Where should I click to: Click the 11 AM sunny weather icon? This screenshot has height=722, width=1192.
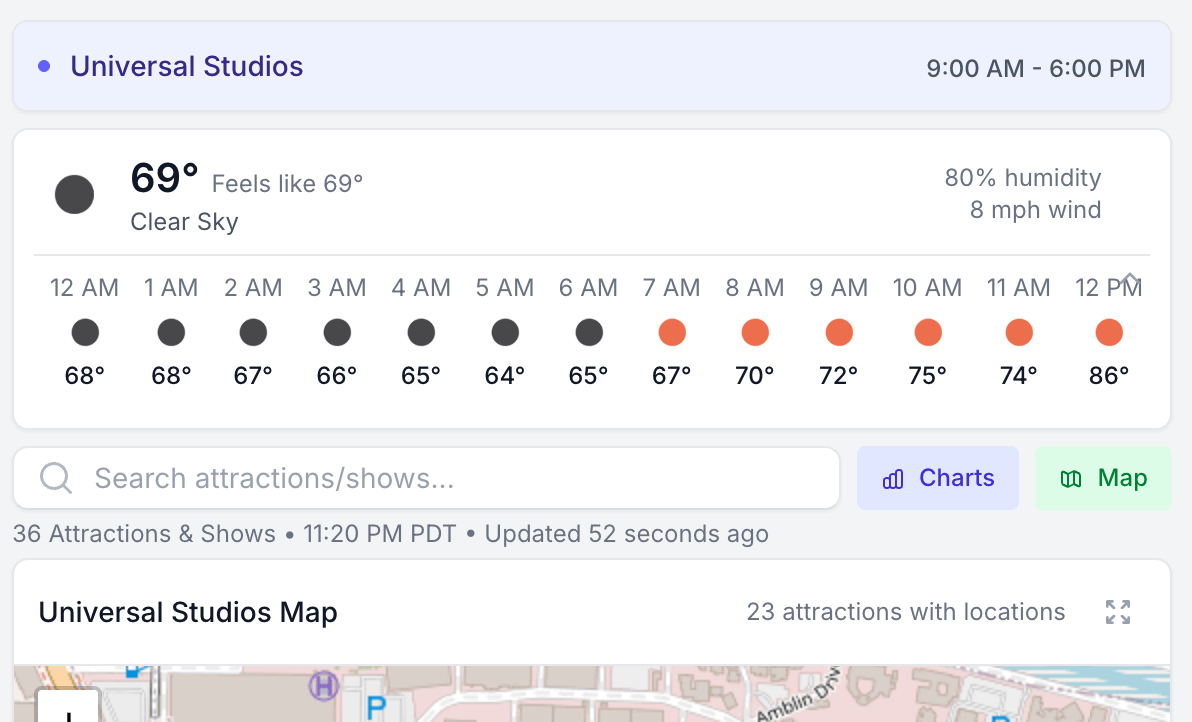coord(1019,332)
